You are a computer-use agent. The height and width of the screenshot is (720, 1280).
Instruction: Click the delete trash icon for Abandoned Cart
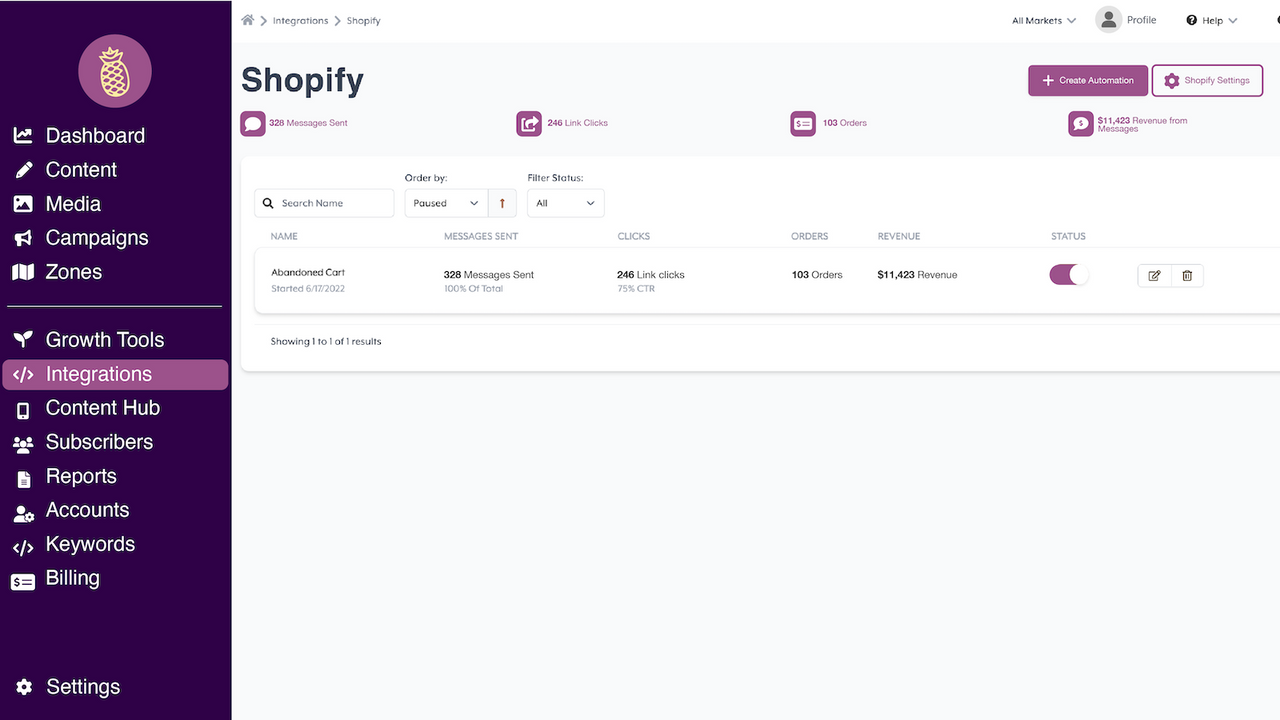1186,275
